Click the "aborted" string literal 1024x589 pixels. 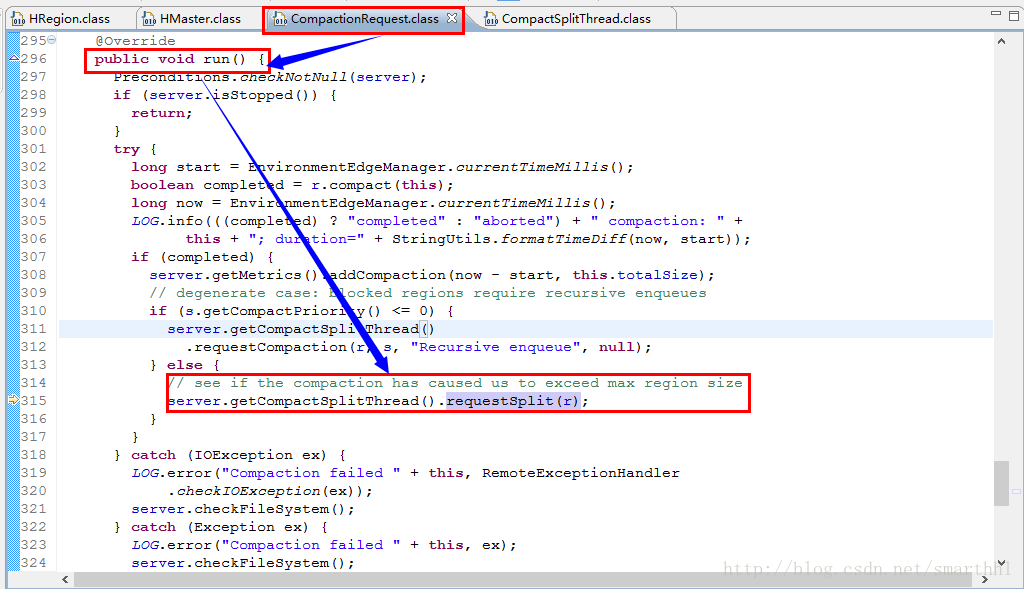pos(513,221)
